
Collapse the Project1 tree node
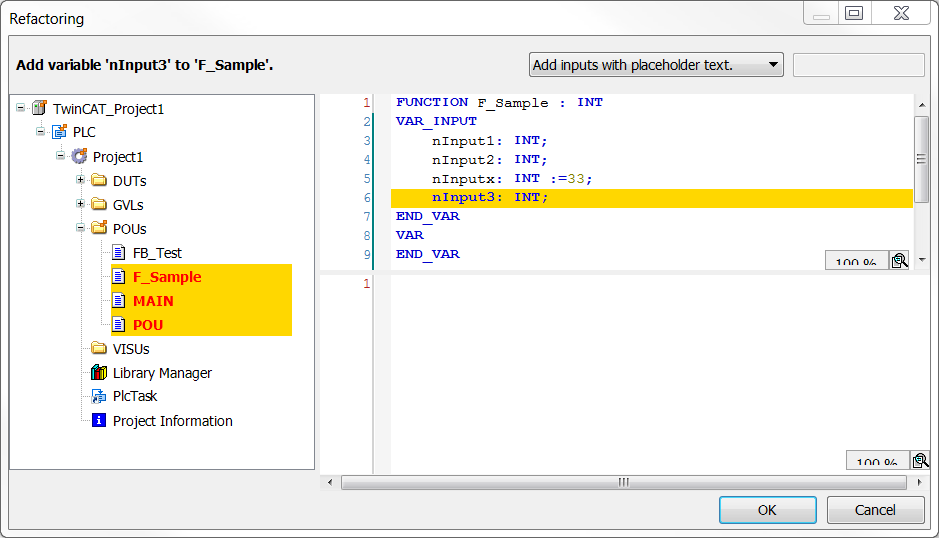[60, 156]
